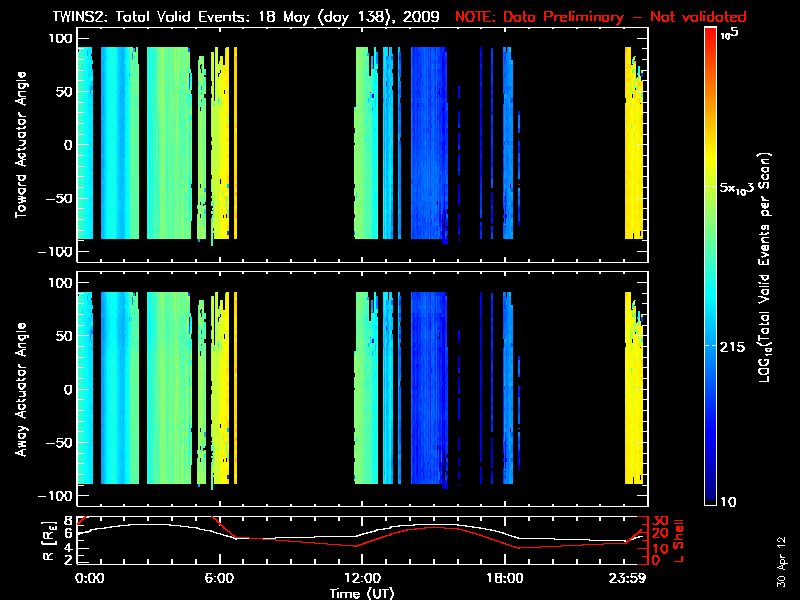Click the 0:00 time axis label
The image size is (800, 600).
click(89, 579)
